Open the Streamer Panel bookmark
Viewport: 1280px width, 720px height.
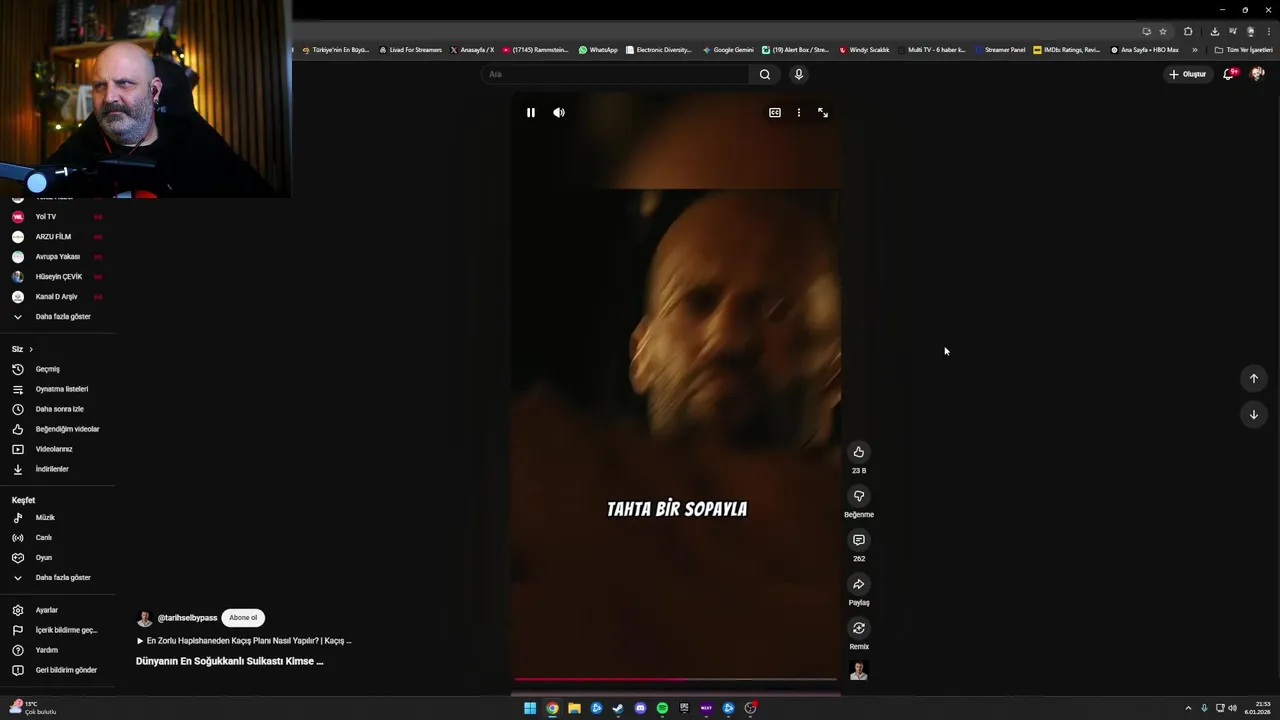pyautogui.click(x=1000, y=49)
